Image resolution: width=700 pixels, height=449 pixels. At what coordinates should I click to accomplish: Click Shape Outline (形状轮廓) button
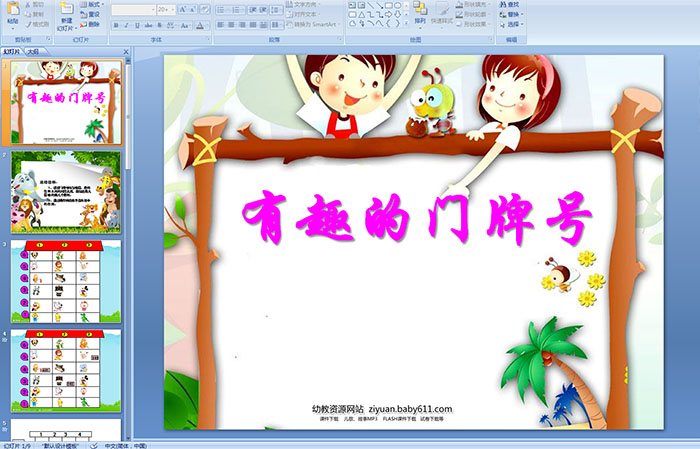point(474,14)
